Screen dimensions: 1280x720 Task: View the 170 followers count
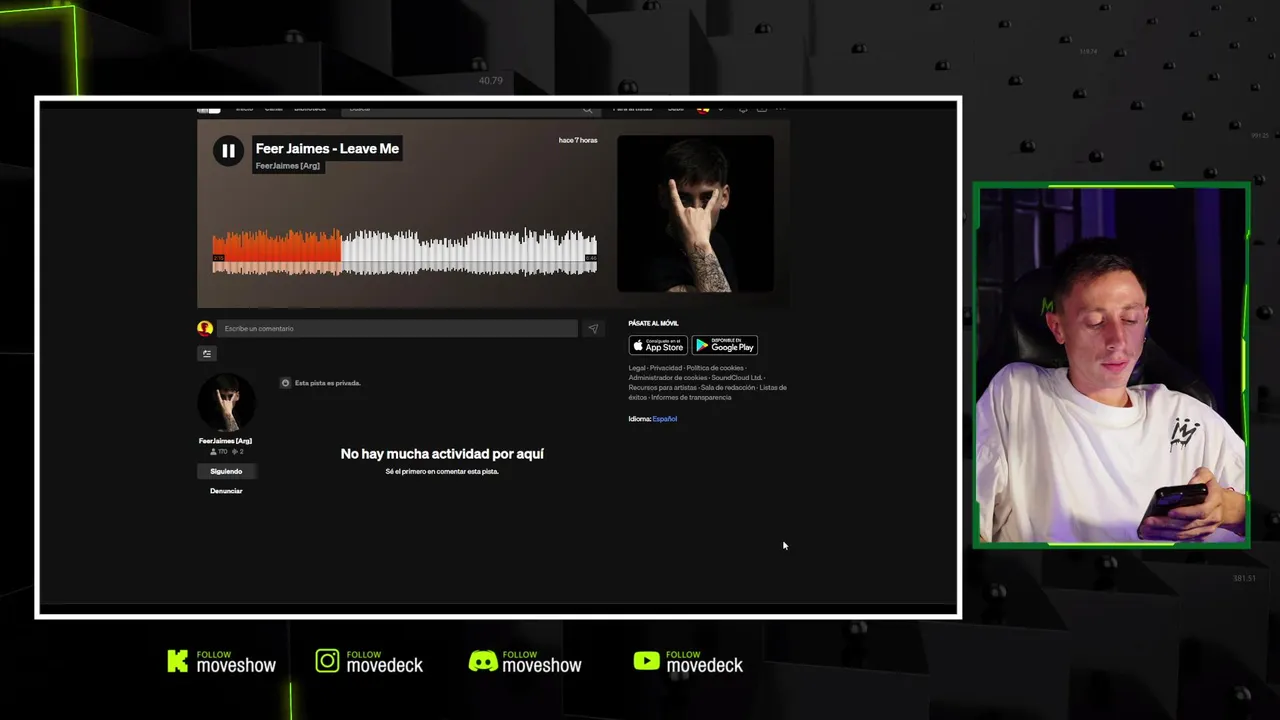point(218,452)
